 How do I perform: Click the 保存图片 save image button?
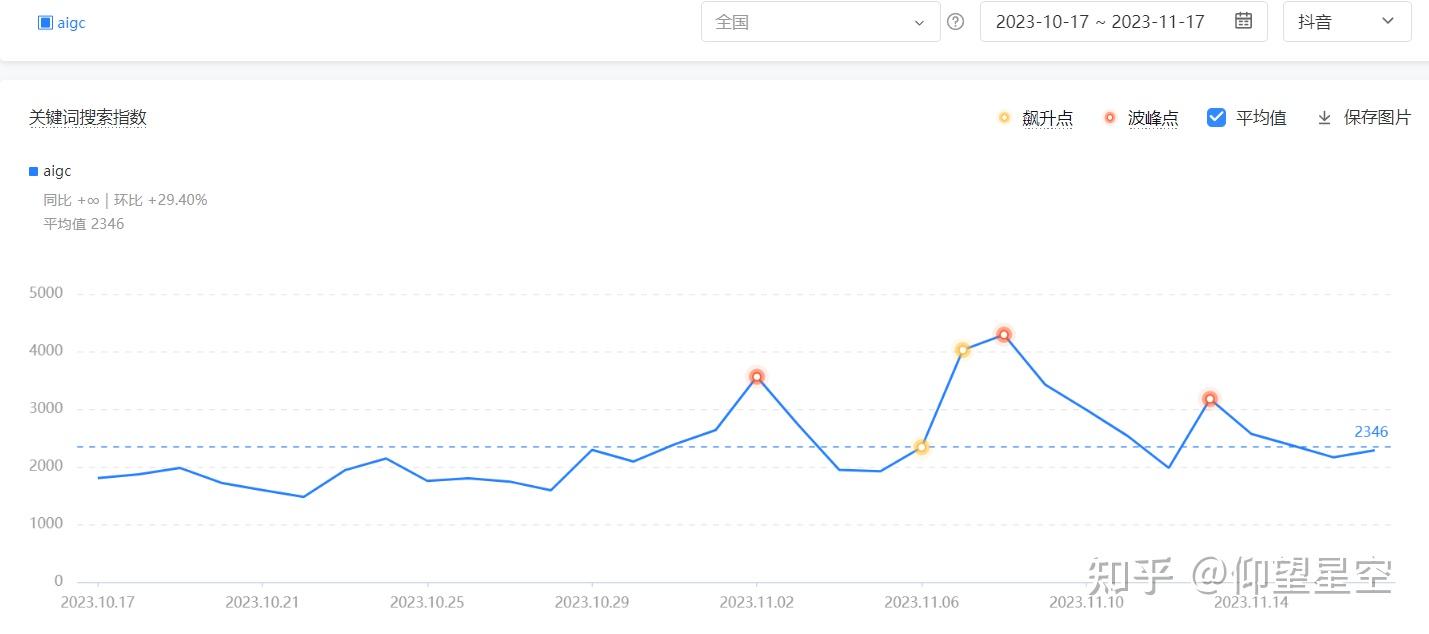(x=1376, y=118)
